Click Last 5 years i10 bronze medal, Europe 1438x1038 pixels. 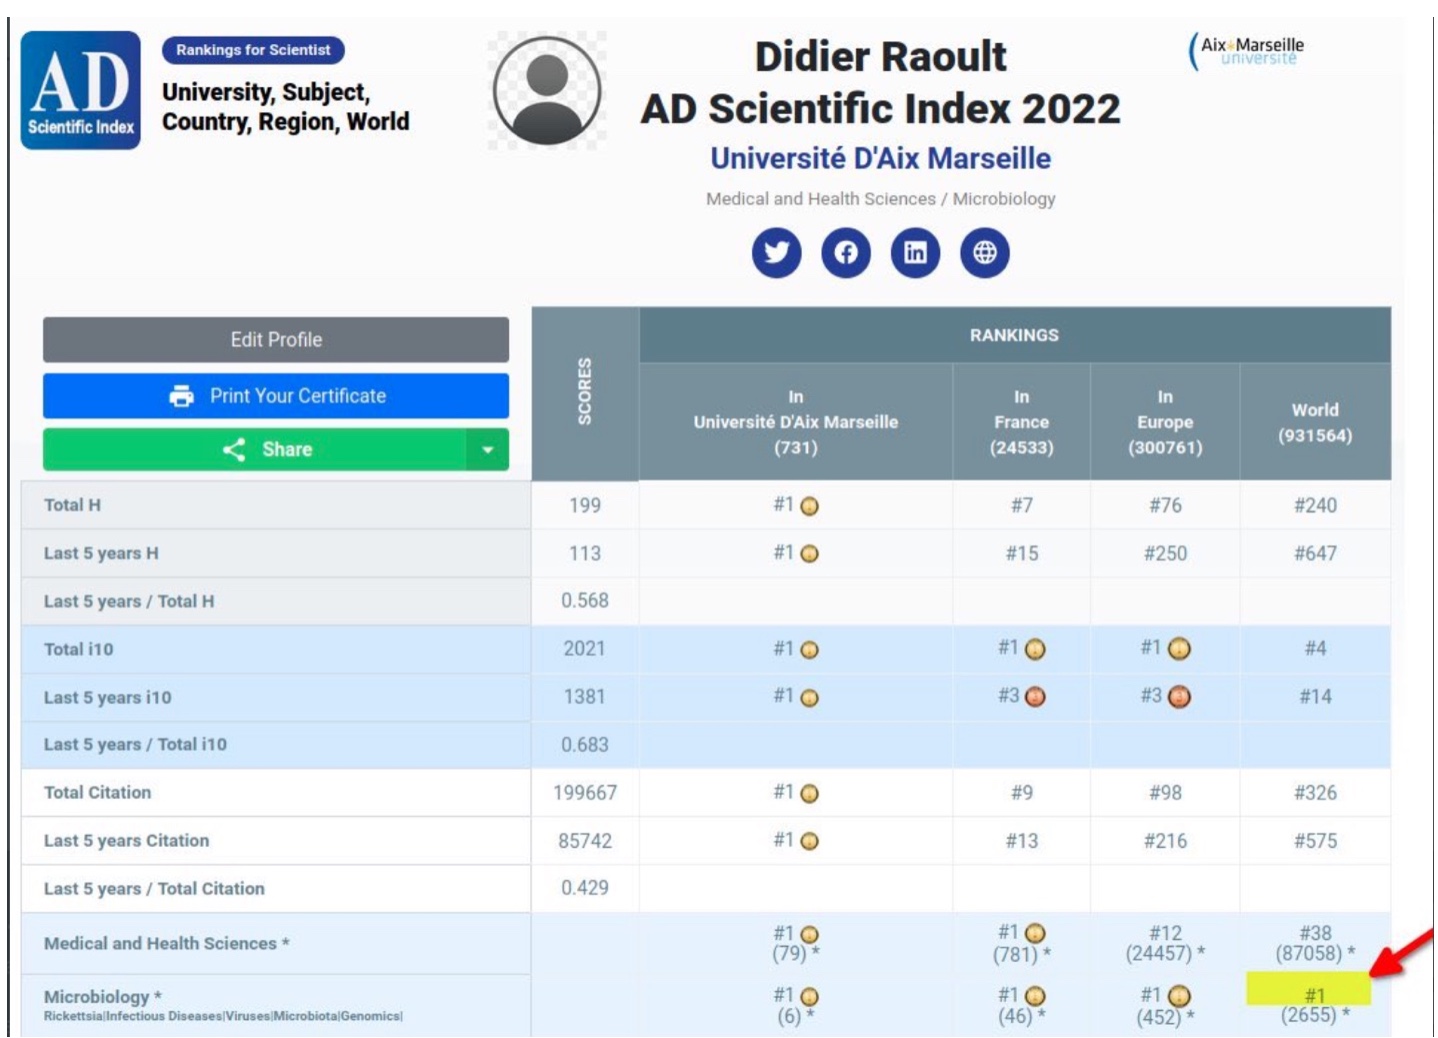click(x=1179, y=697)
